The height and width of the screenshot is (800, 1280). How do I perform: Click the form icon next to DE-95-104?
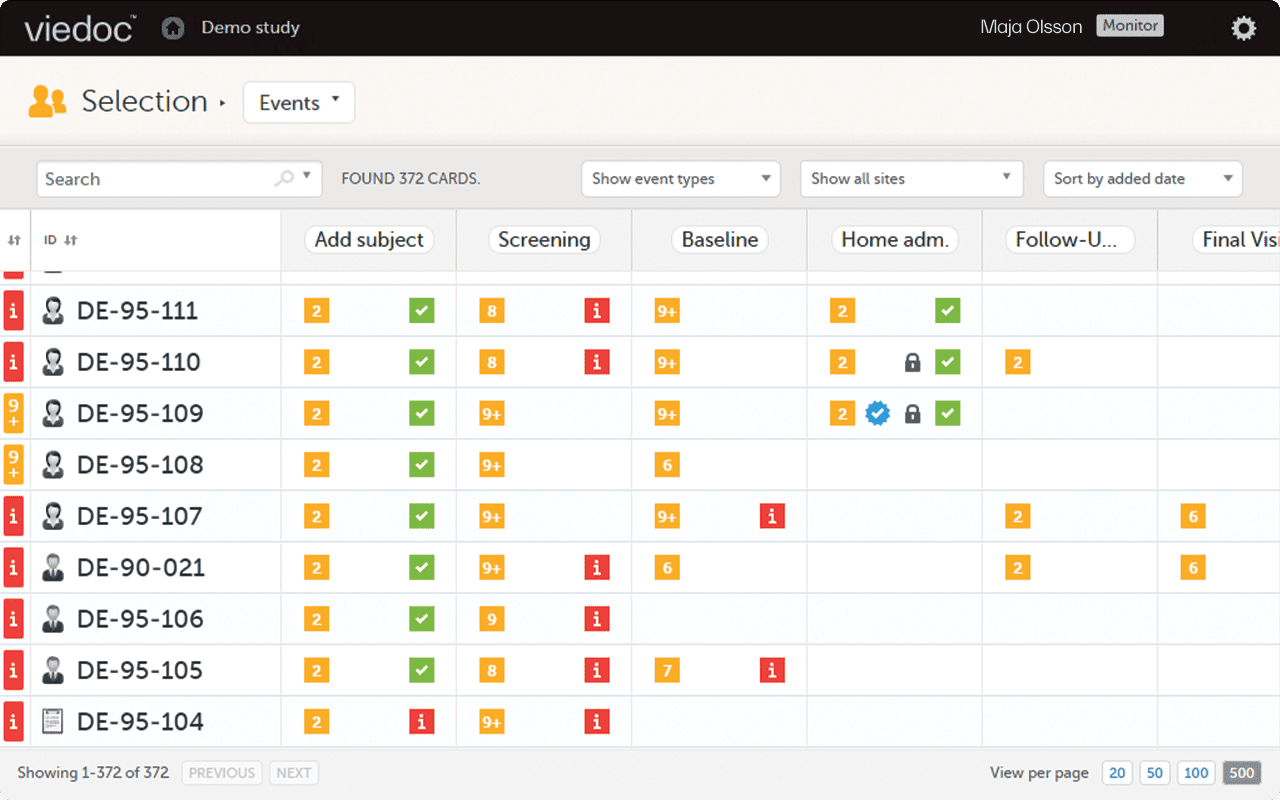(x=53, y=721)
